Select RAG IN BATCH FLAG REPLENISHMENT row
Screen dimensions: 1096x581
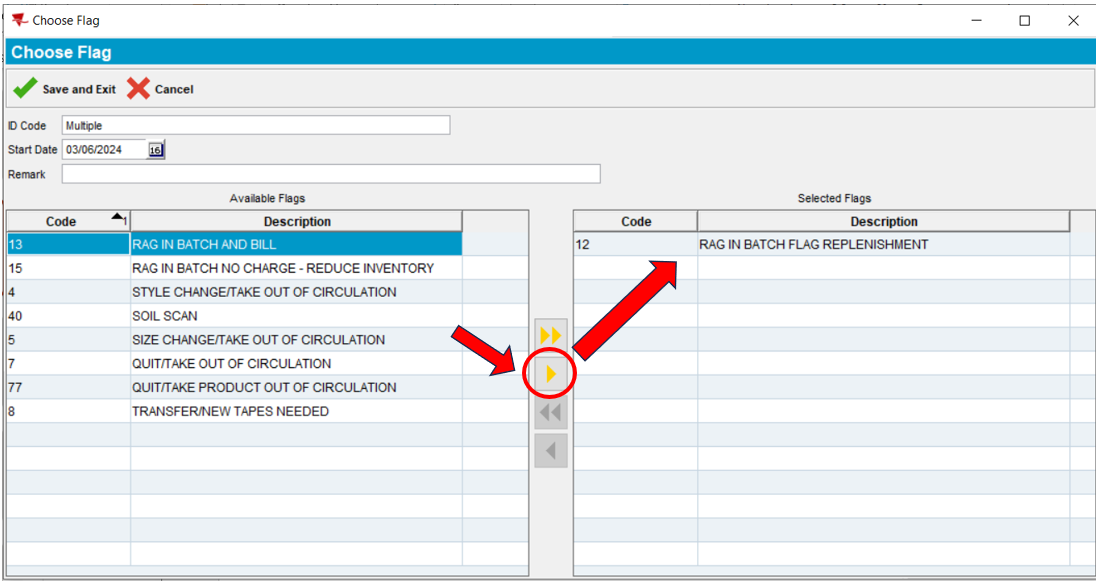(813, 244)
